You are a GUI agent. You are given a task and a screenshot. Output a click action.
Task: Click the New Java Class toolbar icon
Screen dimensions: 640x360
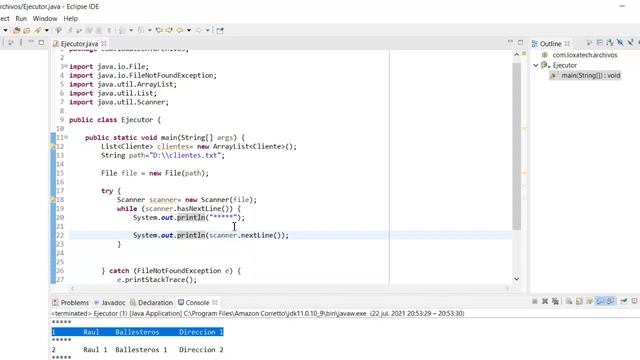(27, 30)
